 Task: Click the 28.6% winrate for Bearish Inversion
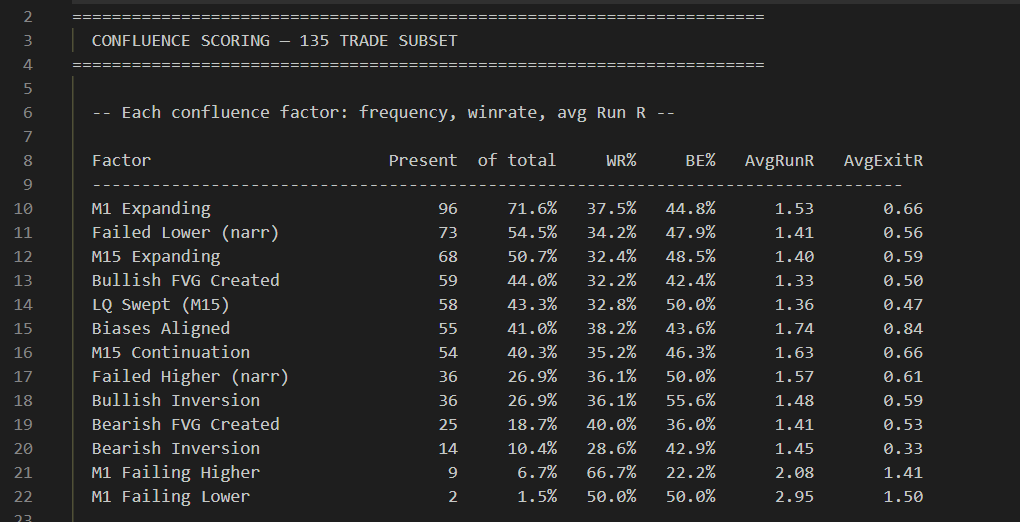coord(611,448)
